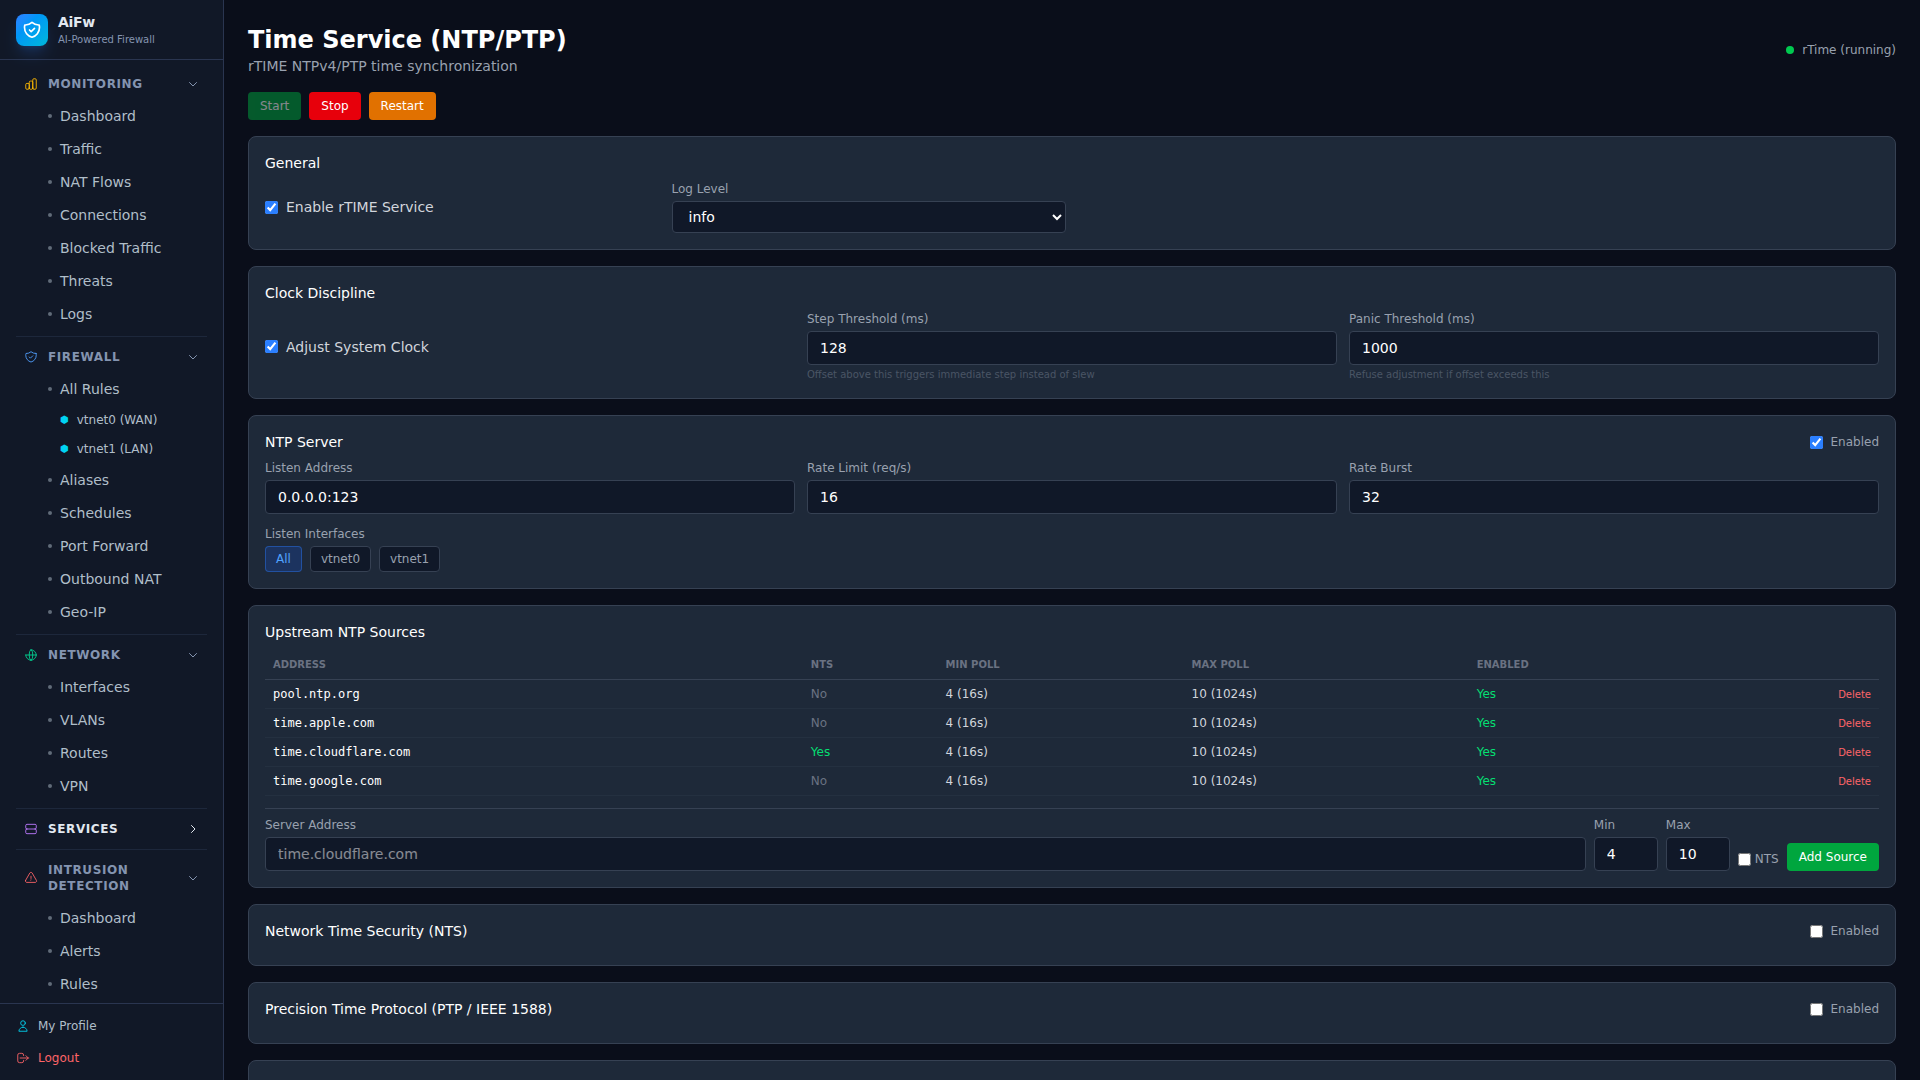The image size is (1920, 1080).
Task: Open vtnet0 (WAN) rules
Action: pyautogui.click(x=117, y=420)
